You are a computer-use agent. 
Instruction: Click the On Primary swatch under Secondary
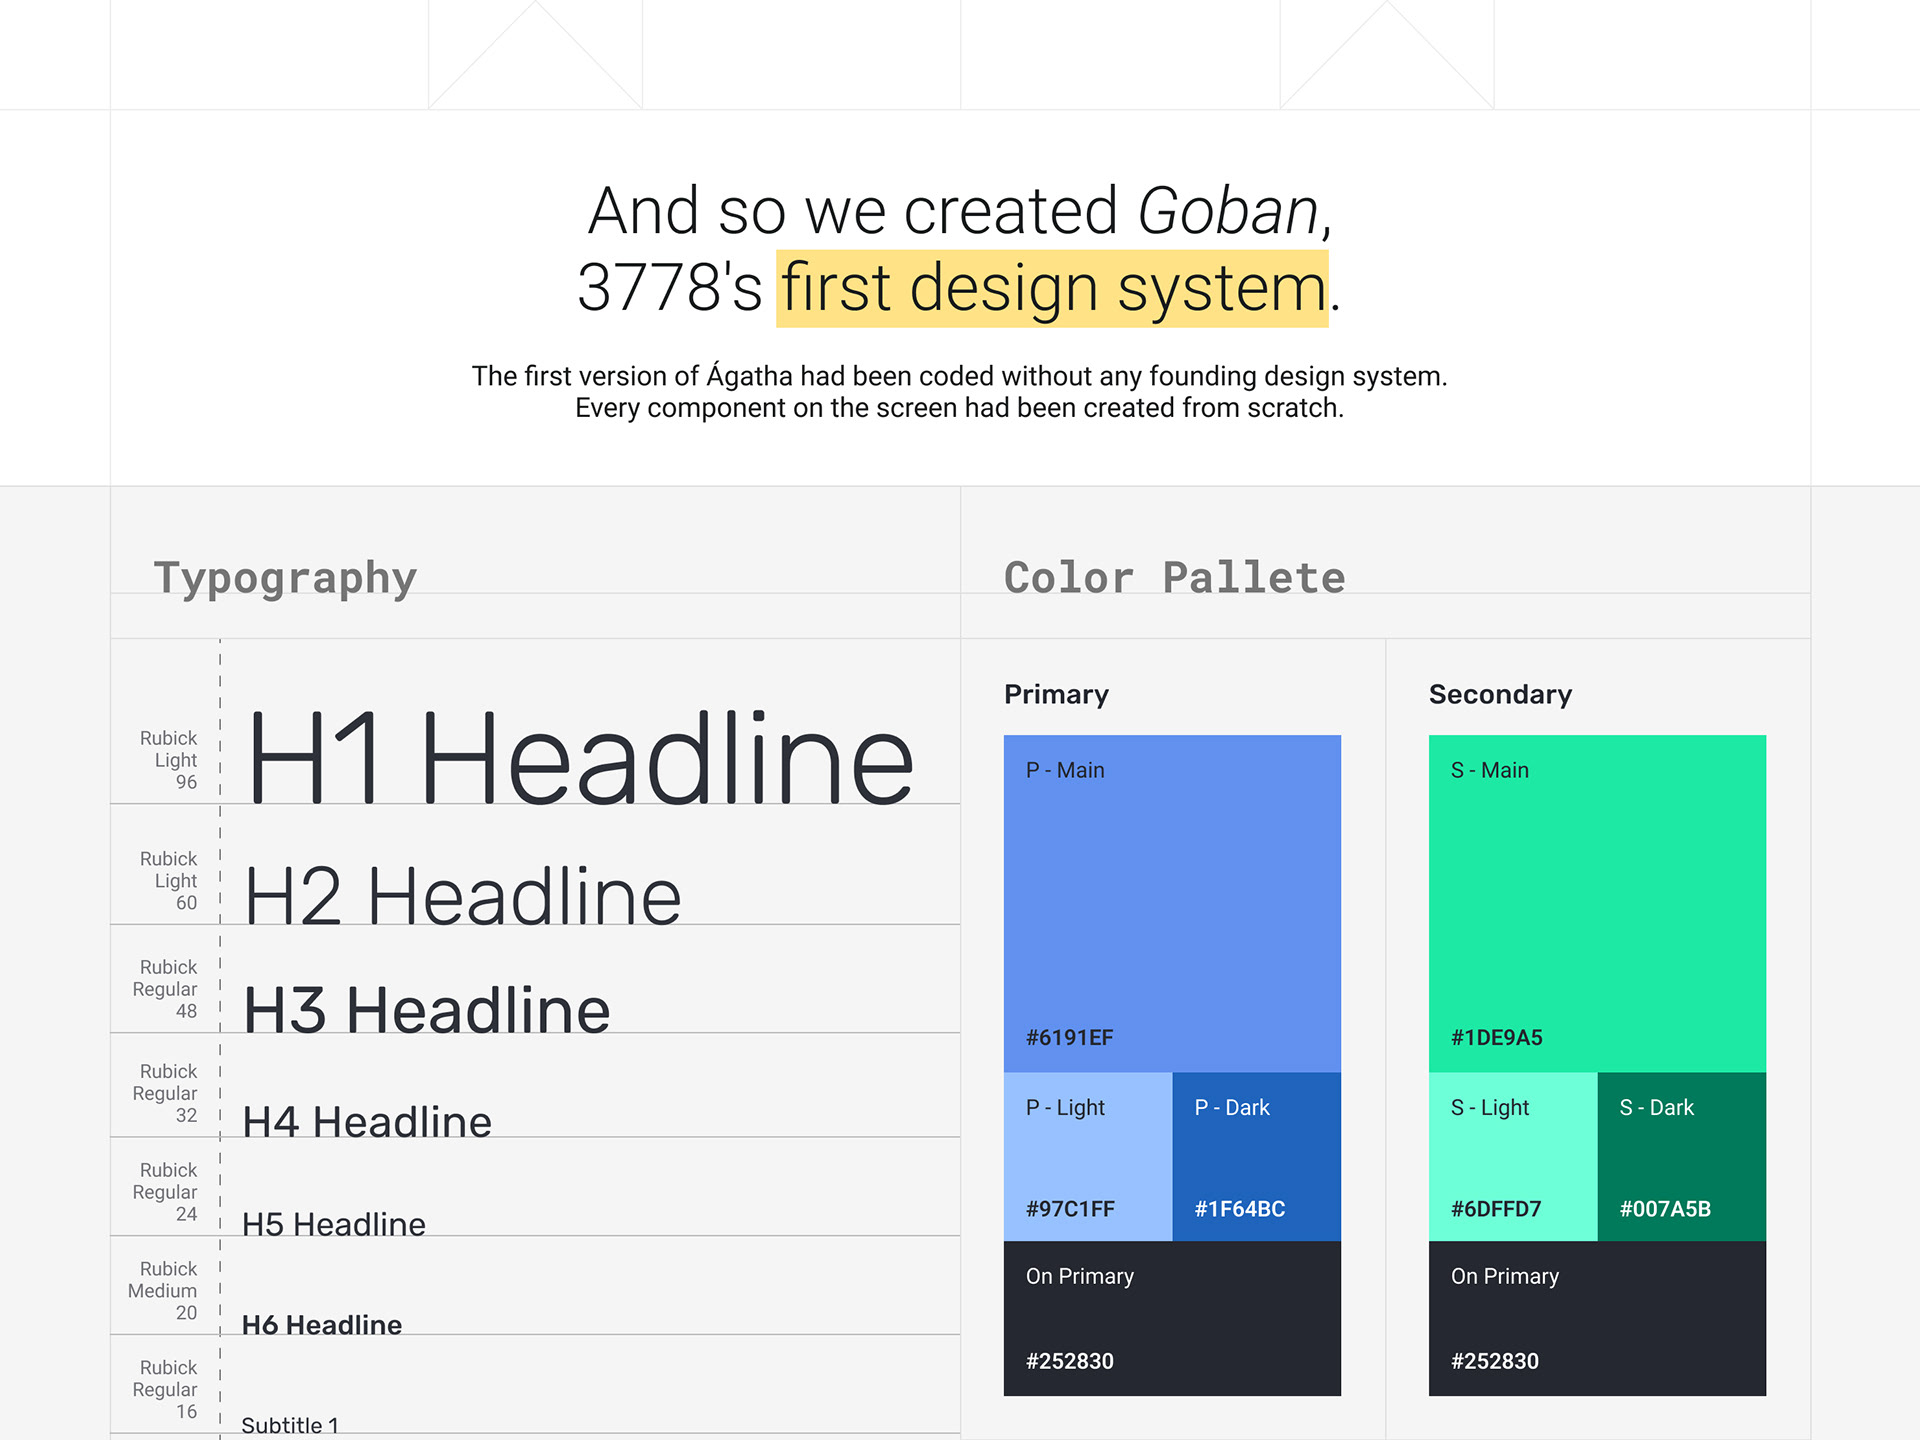1597,1318
